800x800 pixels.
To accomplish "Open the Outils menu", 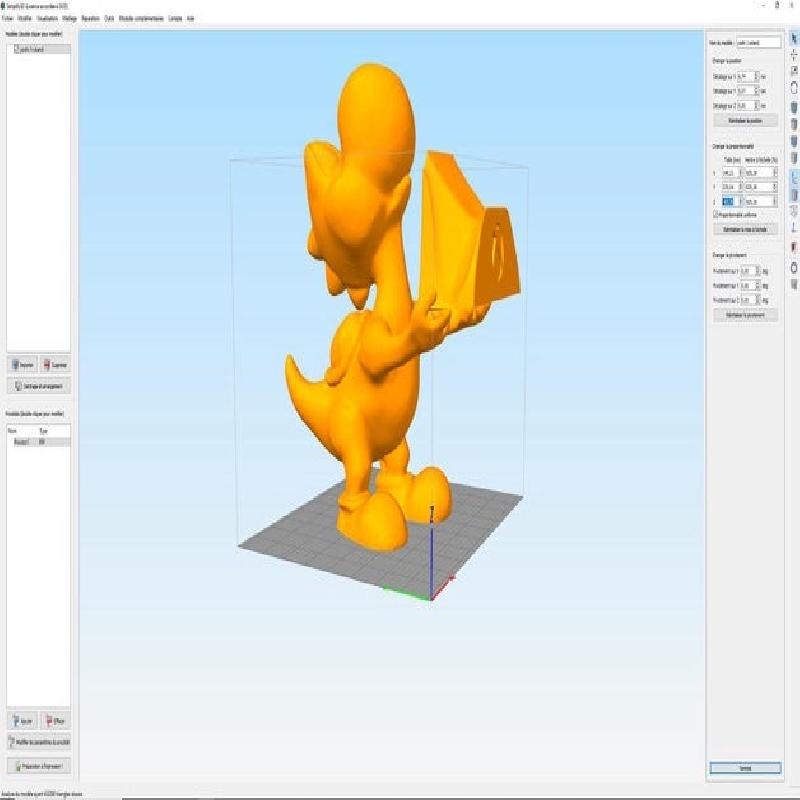I will click(x=109, y=18).
